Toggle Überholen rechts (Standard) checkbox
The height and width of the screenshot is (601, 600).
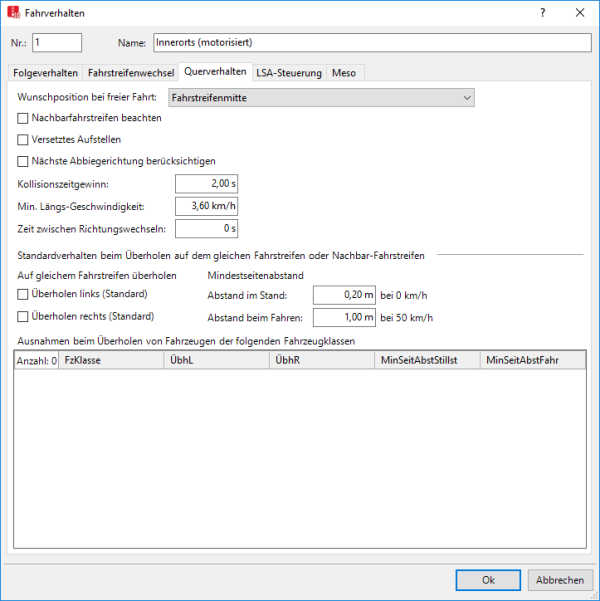pos(24,317)
